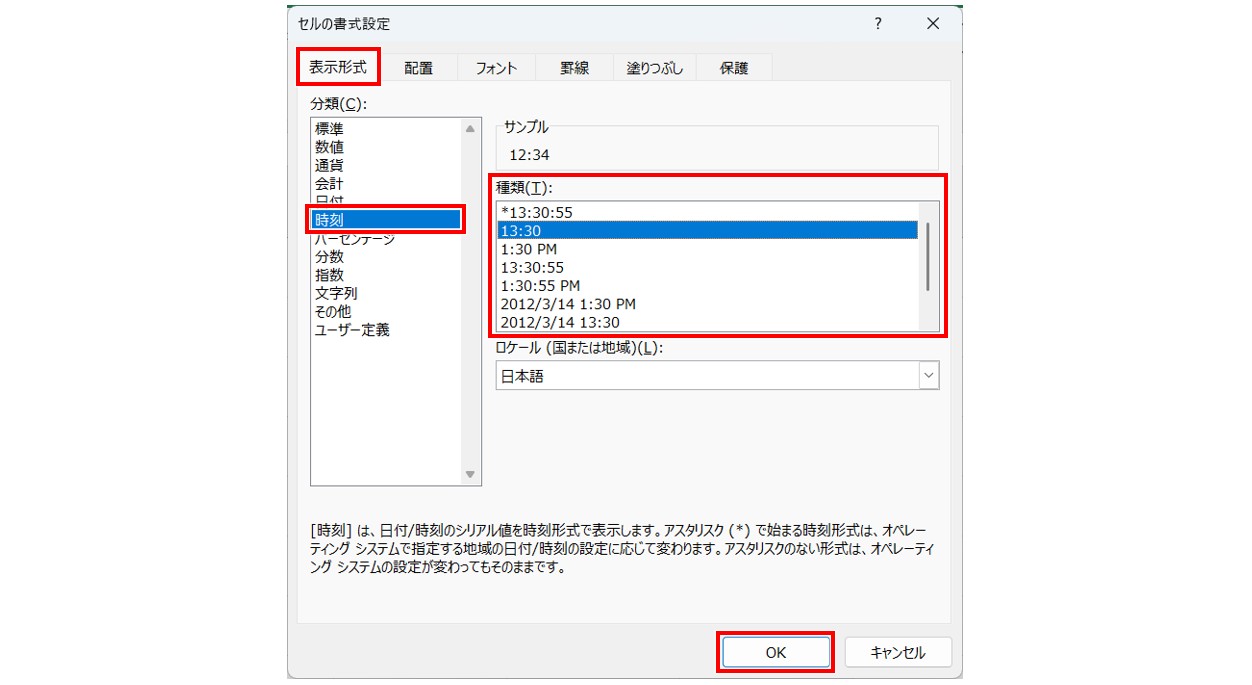This screenshot has width=1252, height=685.
Task: Switch to the 表示形式 tab
Action: coord(338,68)
